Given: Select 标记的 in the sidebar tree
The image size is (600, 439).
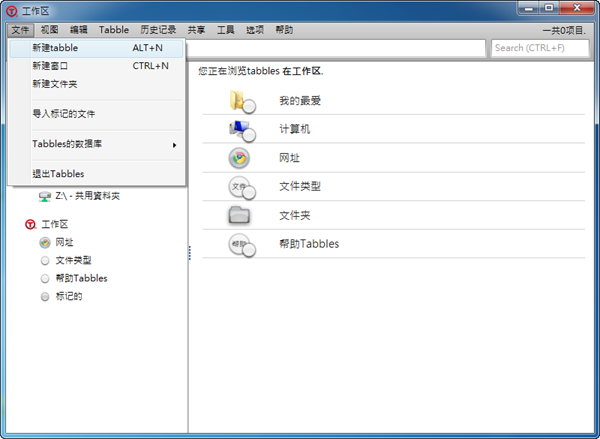Looking at the screenshot, I should coord(69,296).
